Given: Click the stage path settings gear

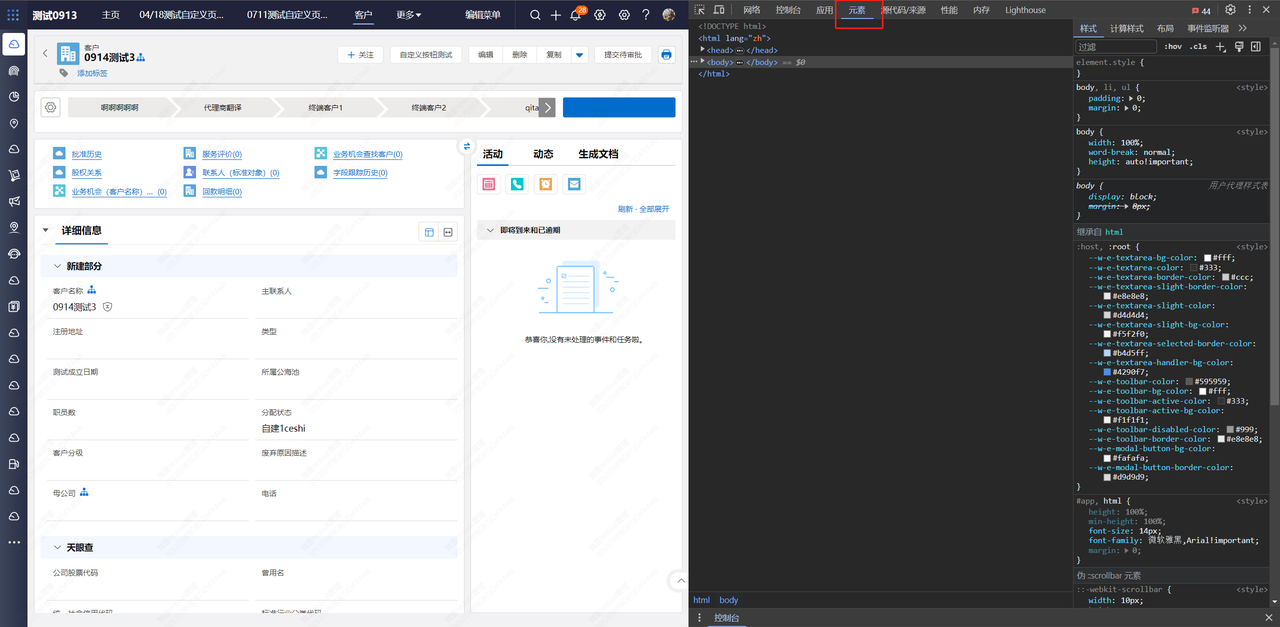Looking at the screenshot, I should [x=50, y=107].
